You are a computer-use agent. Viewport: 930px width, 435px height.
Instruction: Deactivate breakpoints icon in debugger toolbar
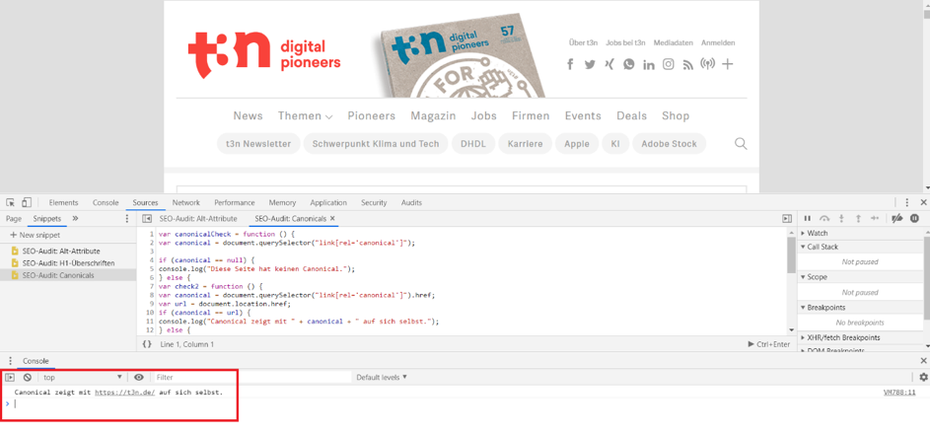click(898, 218)
